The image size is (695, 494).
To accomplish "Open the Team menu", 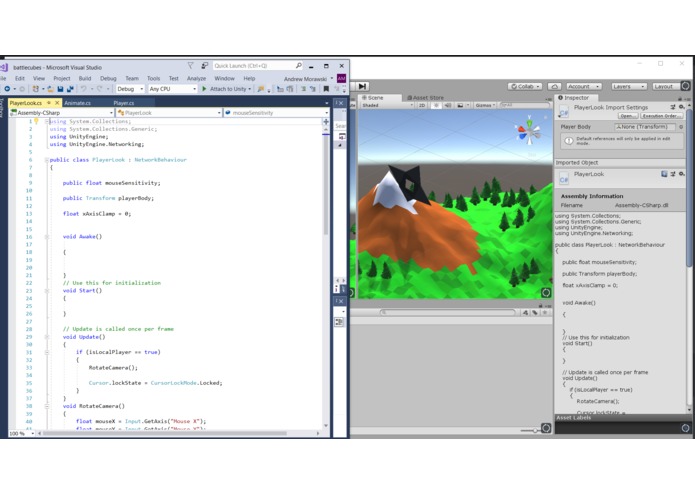I will pos(132,78).
